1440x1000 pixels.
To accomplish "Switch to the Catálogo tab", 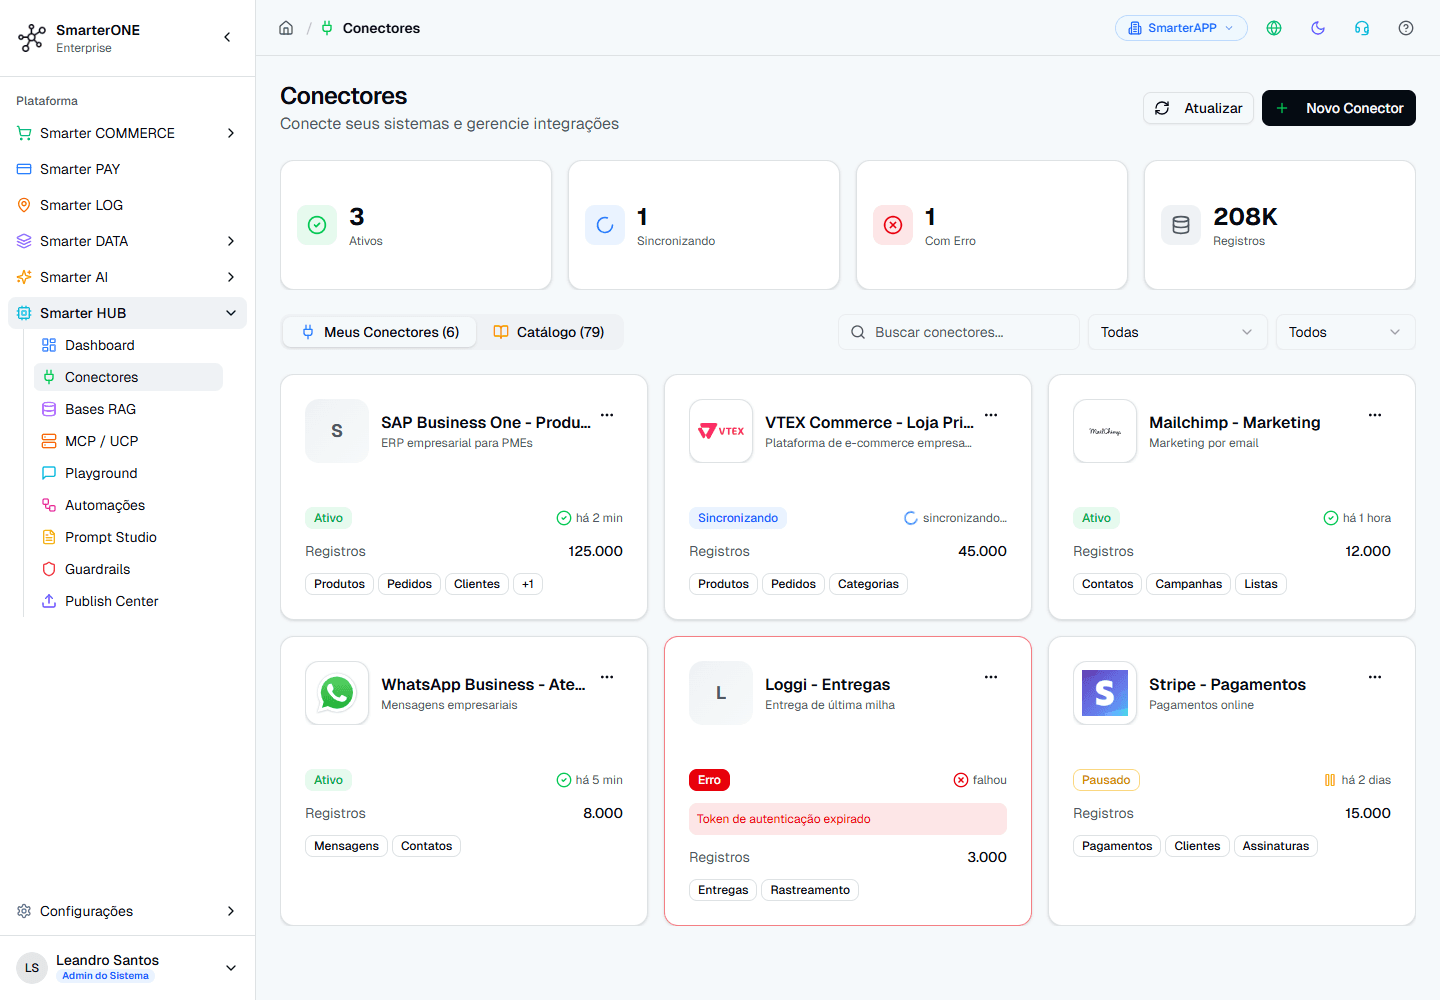I will point(549,332).
